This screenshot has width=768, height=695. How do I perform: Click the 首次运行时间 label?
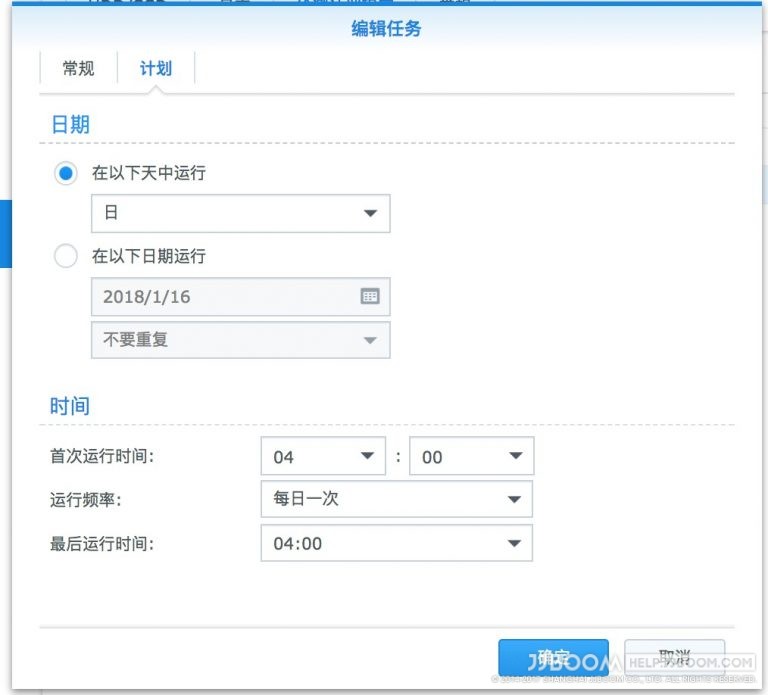(x=102, y=456)
